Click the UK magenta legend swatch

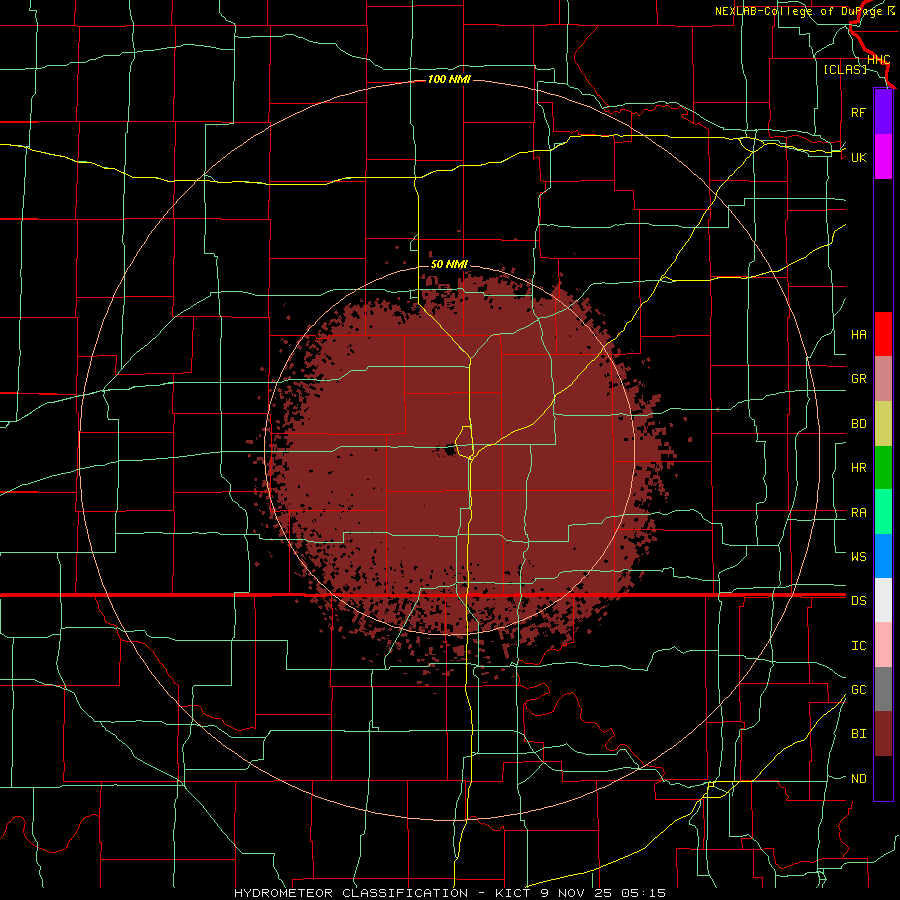pos(883,157)
